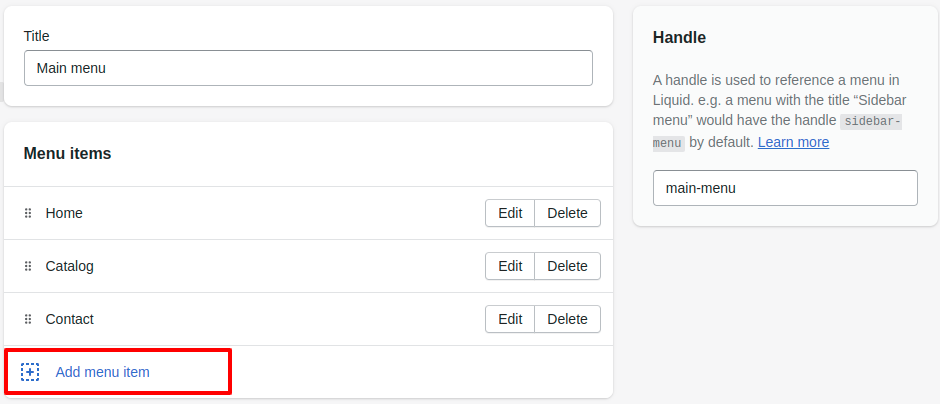Image resolution: width=940 pixels, height=404 pixels.
Task: Click the drag handle icon beside Contact
Action: pyautogui.click(x=28, y=319)
